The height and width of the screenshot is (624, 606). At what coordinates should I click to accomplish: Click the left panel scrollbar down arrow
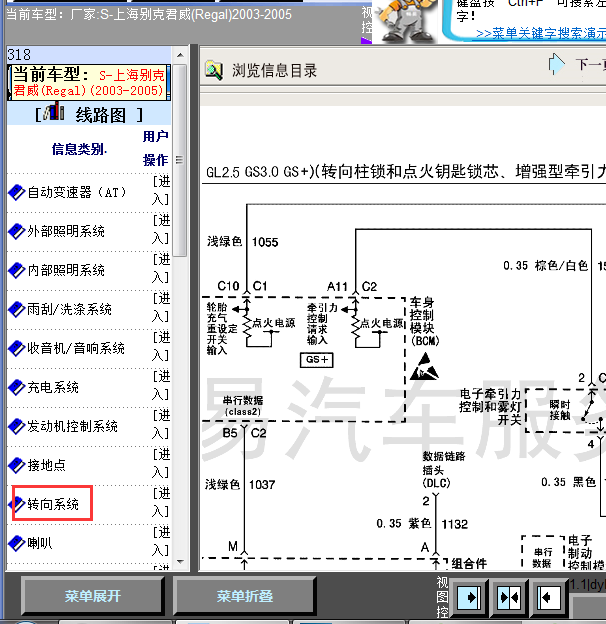[180, 562]
